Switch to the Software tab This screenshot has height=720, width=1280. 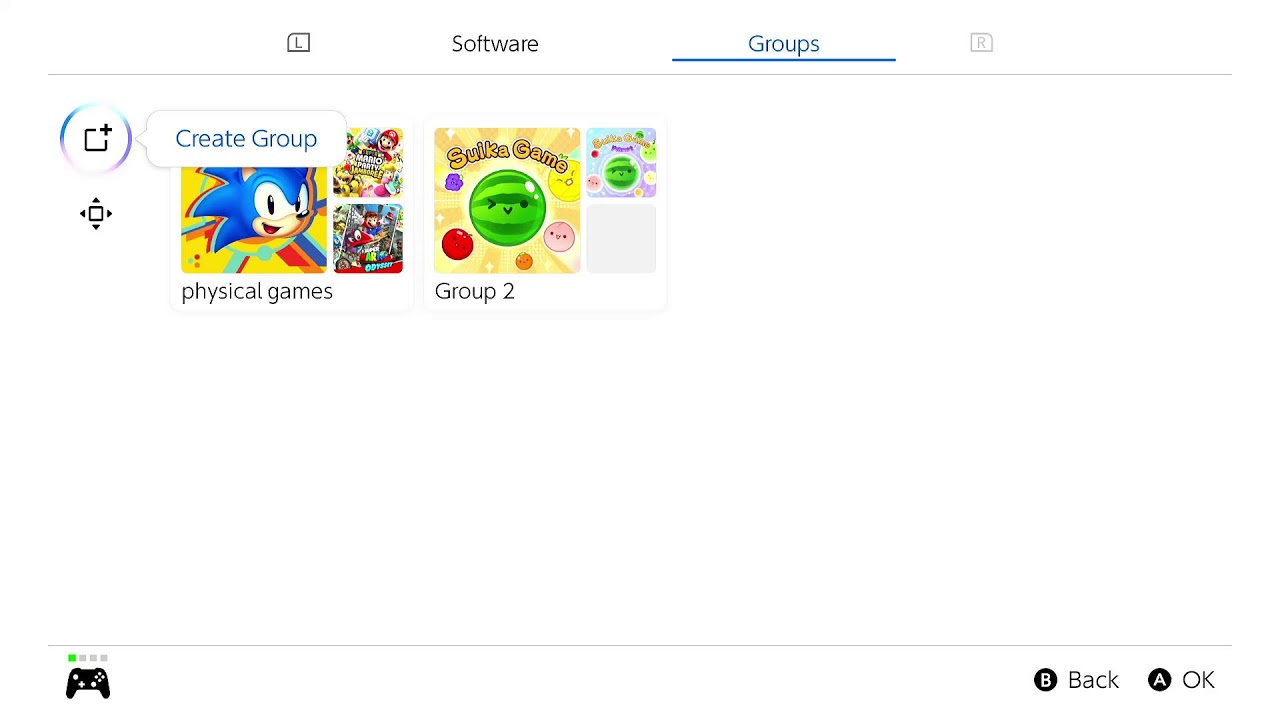click(495, 44)
